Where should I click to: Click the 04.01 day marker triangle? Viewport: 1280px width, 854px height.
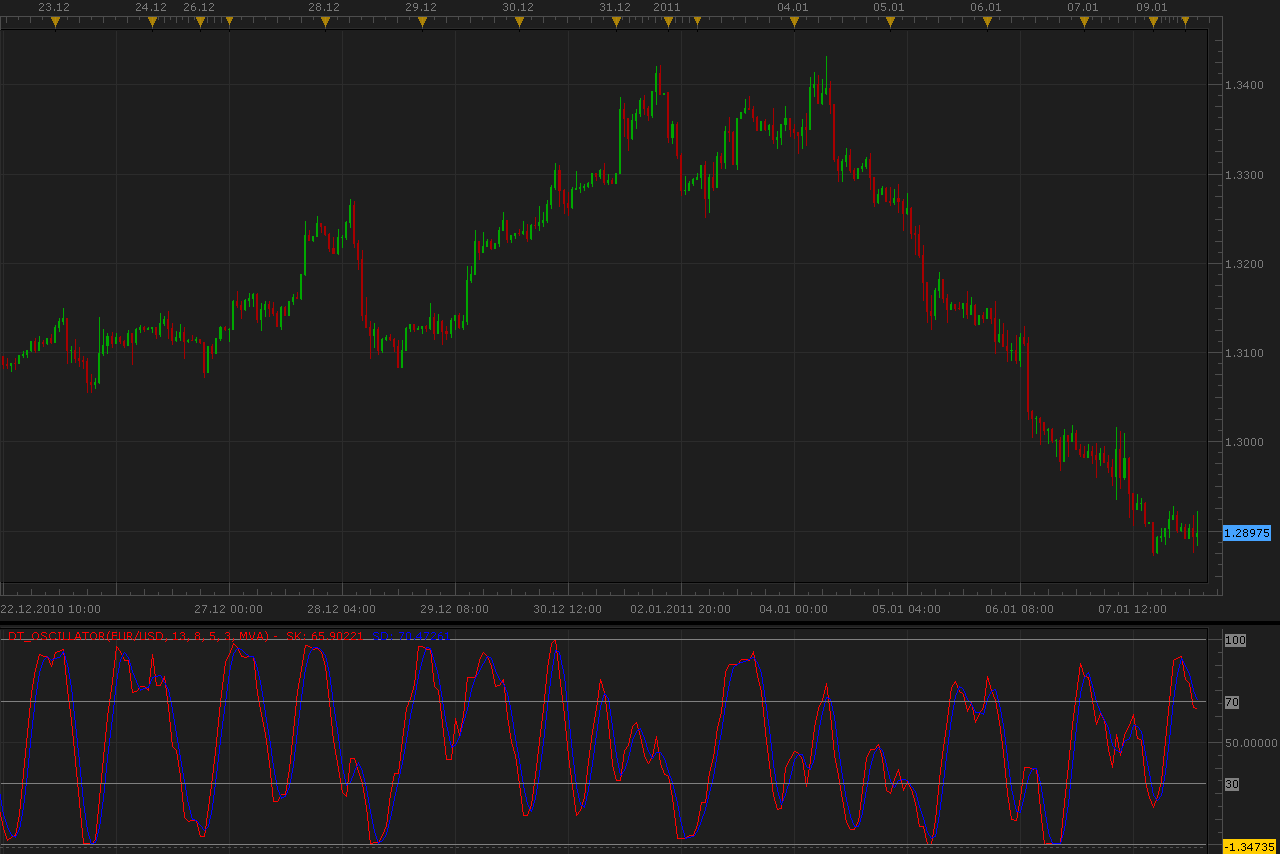click(x=794, y=21)
